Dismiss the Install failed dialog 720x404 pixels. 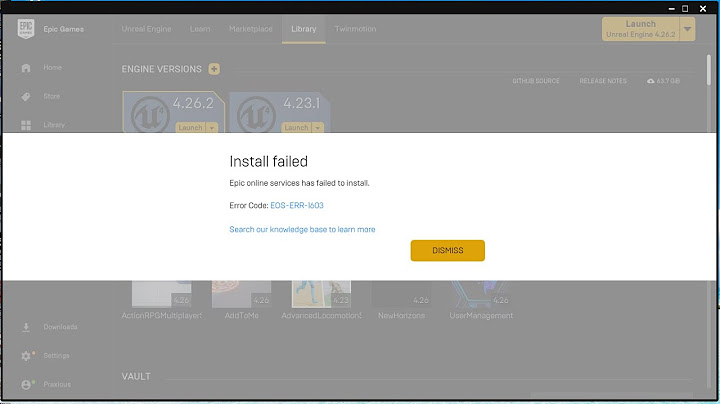(448, 251)
